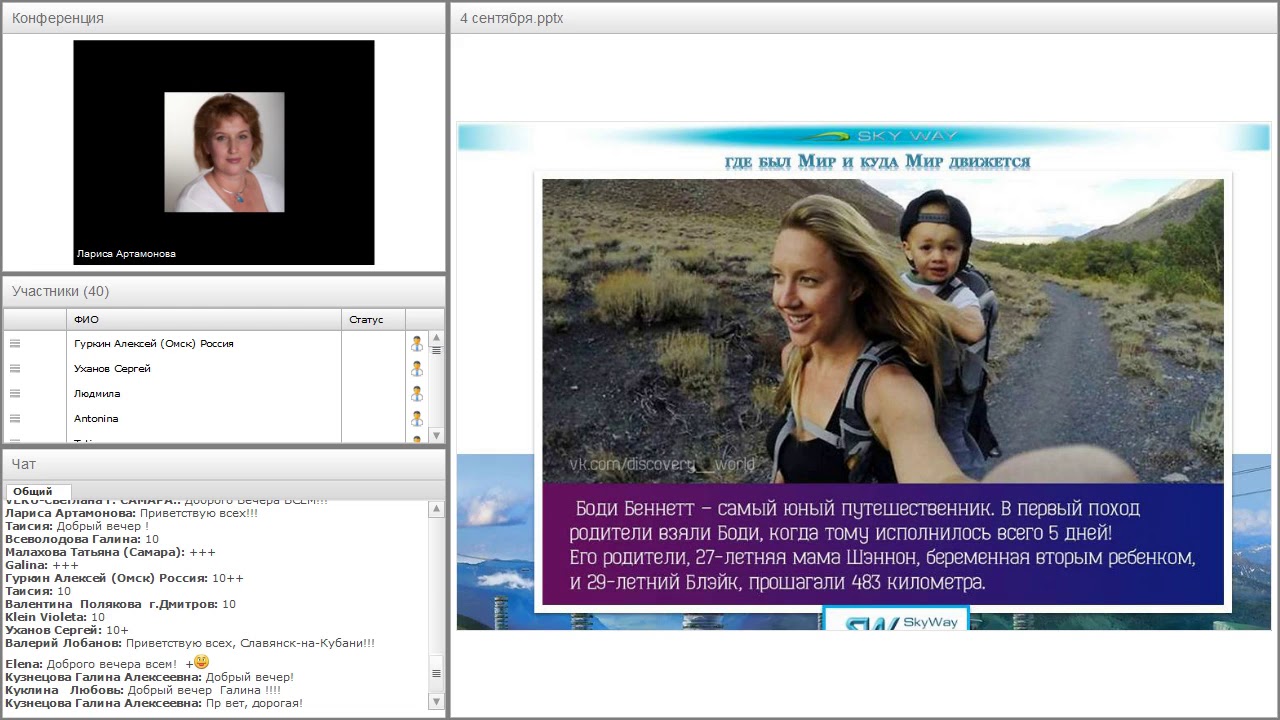Click Galina's +++ chat message
This screenshot has height=720, width=1280.
coord(41,565)
